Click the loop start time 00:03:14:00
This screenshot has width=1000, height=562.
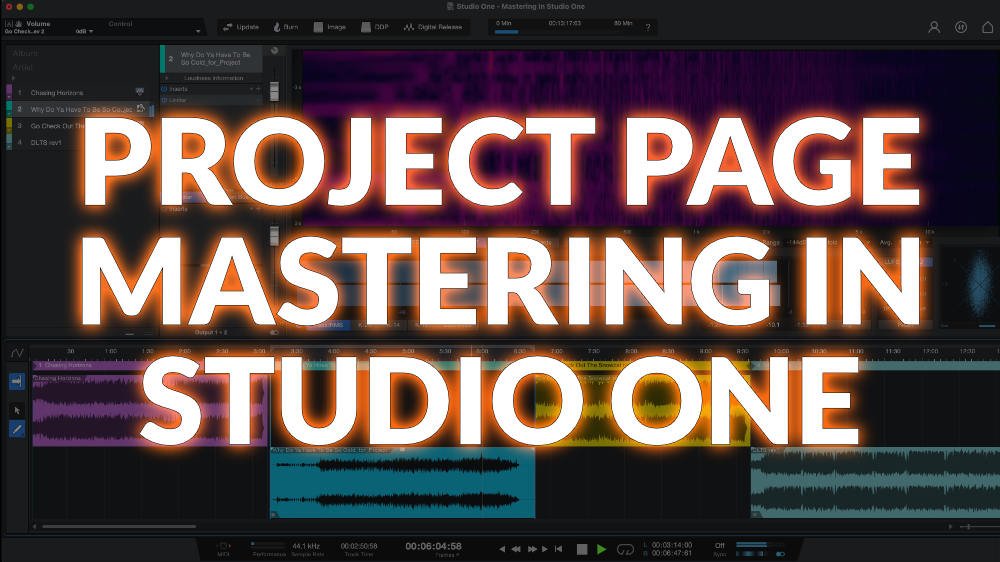672,545
